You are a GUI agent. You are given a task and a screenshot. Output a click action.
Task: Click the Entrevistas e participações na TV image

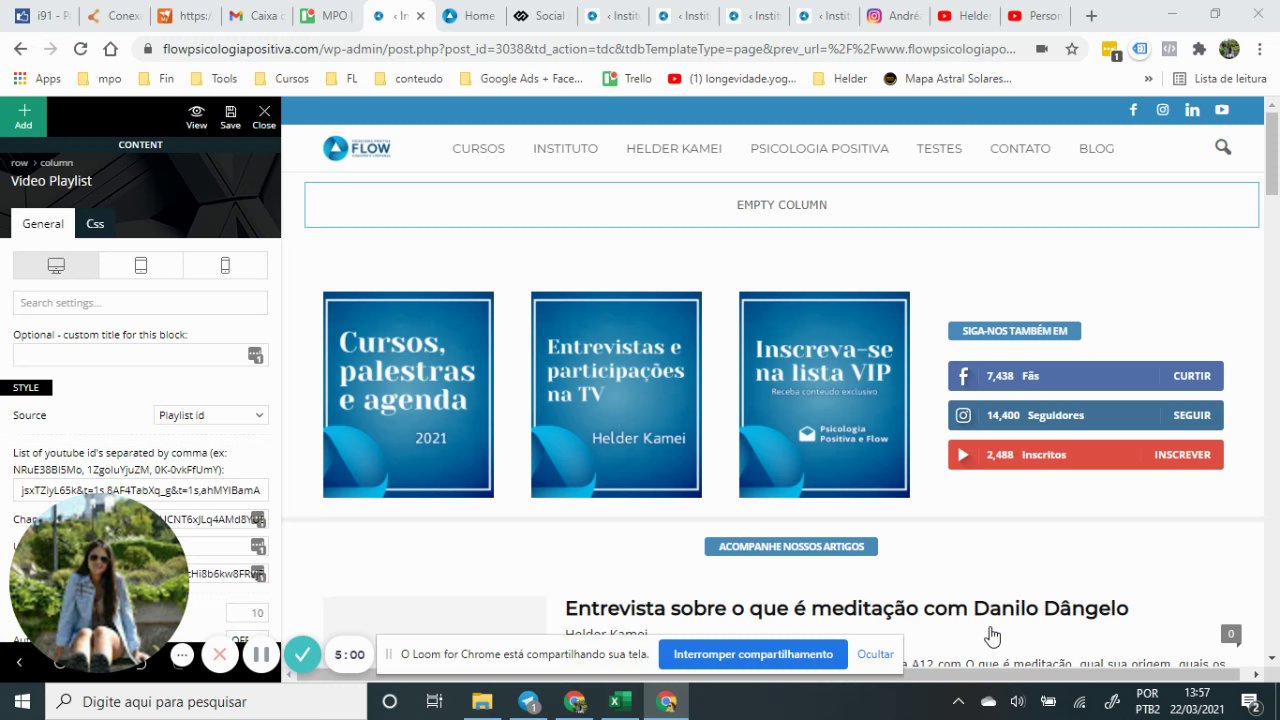(x=616, y=395)
